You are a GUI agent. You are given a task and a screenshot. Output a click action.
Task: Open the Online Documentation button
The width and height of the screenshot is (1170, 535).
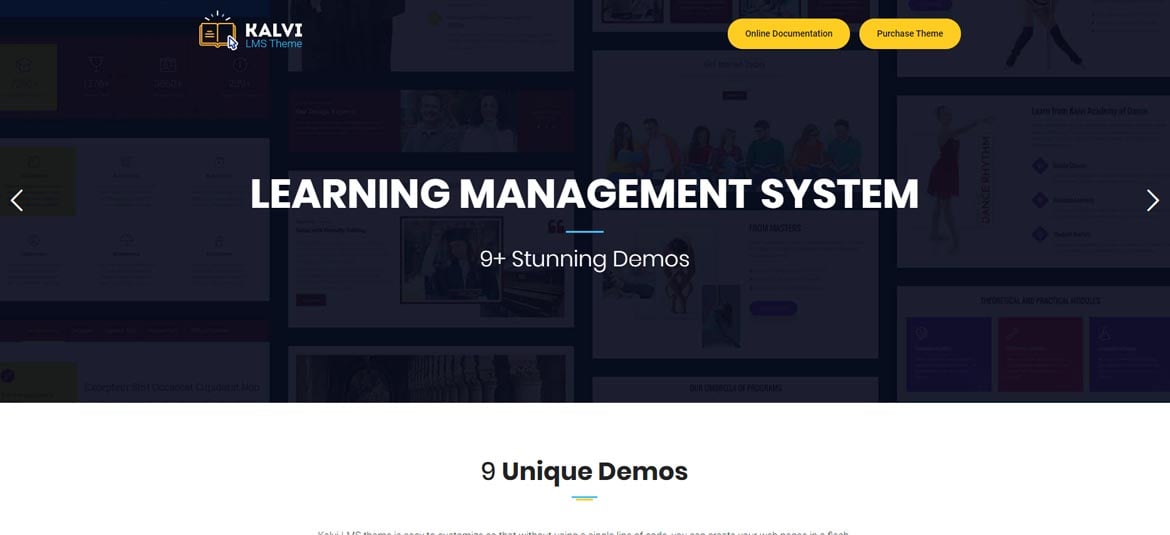(x=789, y=34)
